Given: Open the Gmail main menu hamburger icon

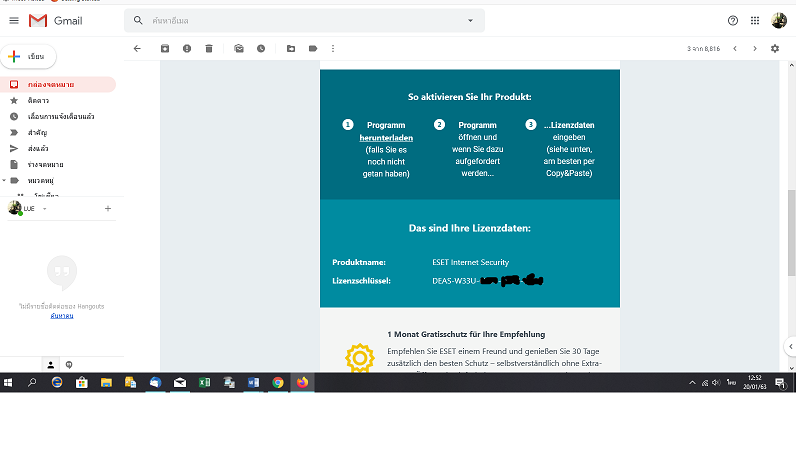Looking at the screenshot, I should point(14,20).
